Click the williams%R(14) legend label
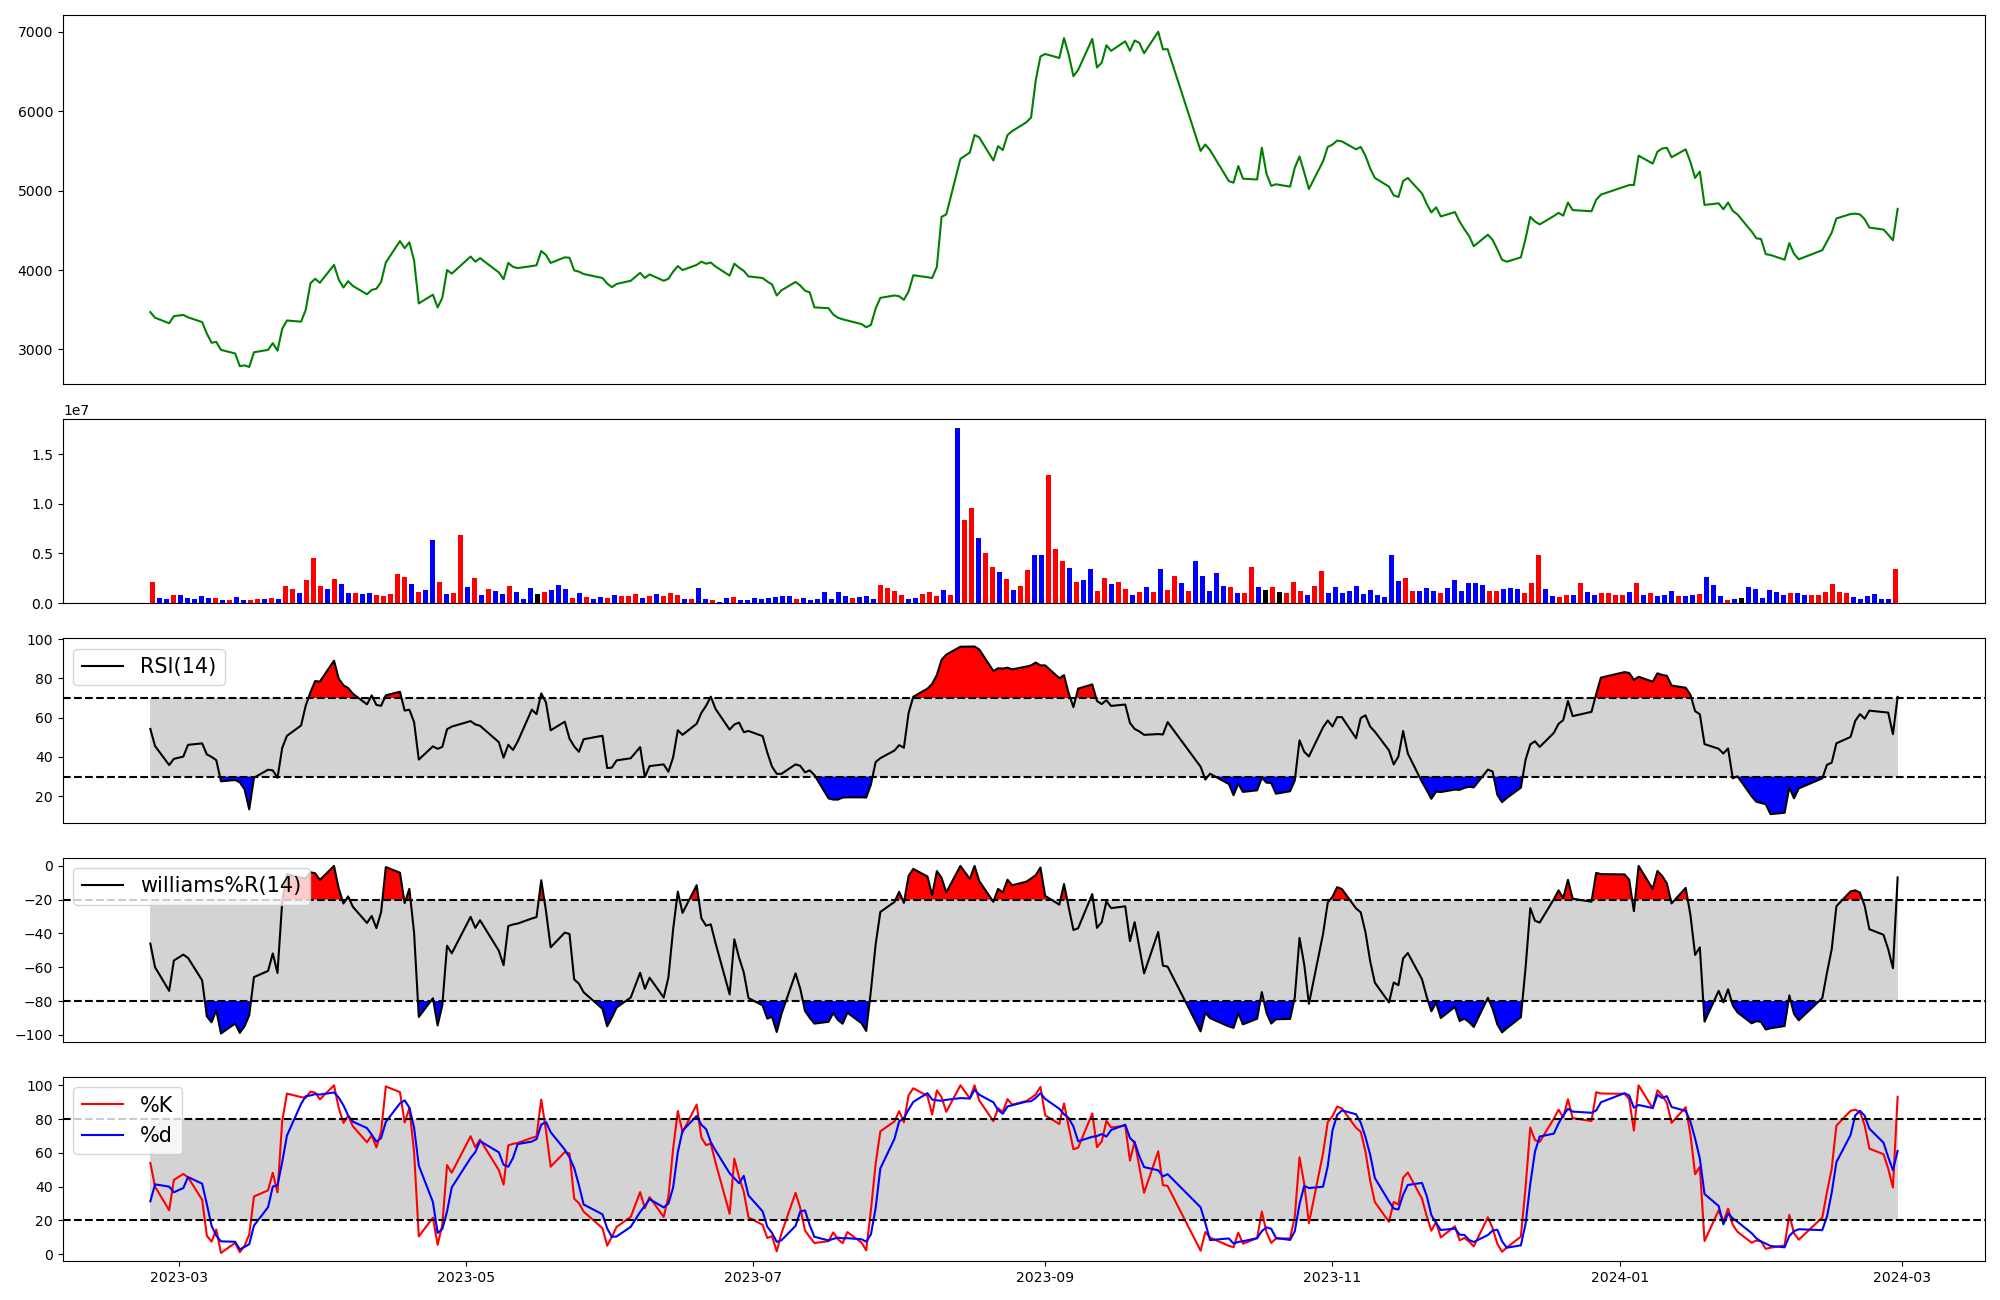2000x1300 pixels. tap(220, 885)
